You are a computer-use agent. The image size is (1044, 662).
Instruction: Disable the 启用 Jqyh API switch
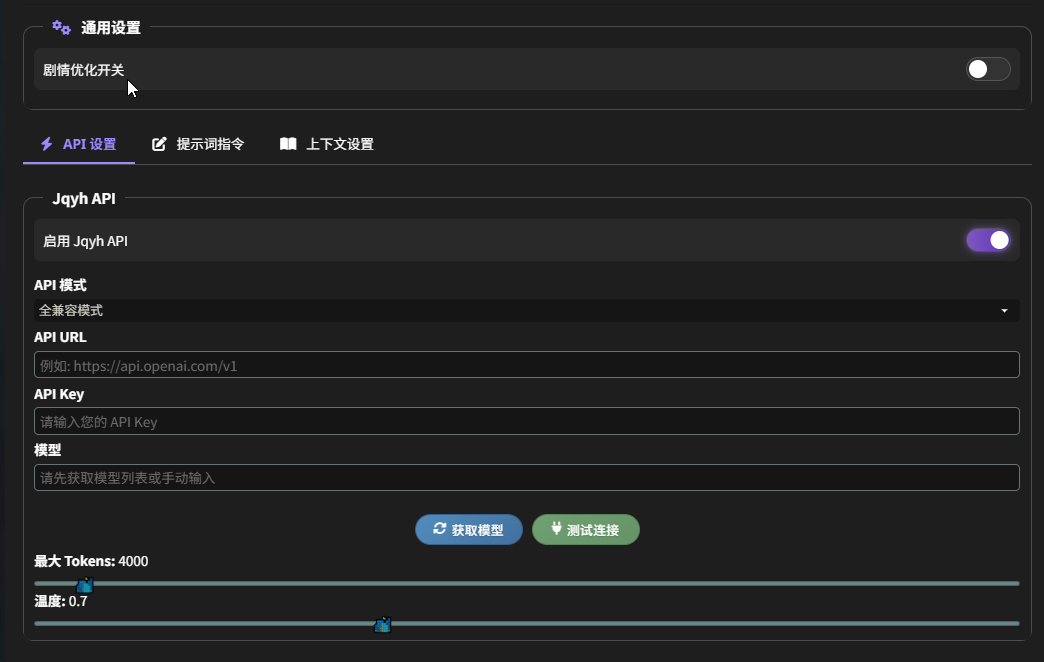(x=987, y=240)
